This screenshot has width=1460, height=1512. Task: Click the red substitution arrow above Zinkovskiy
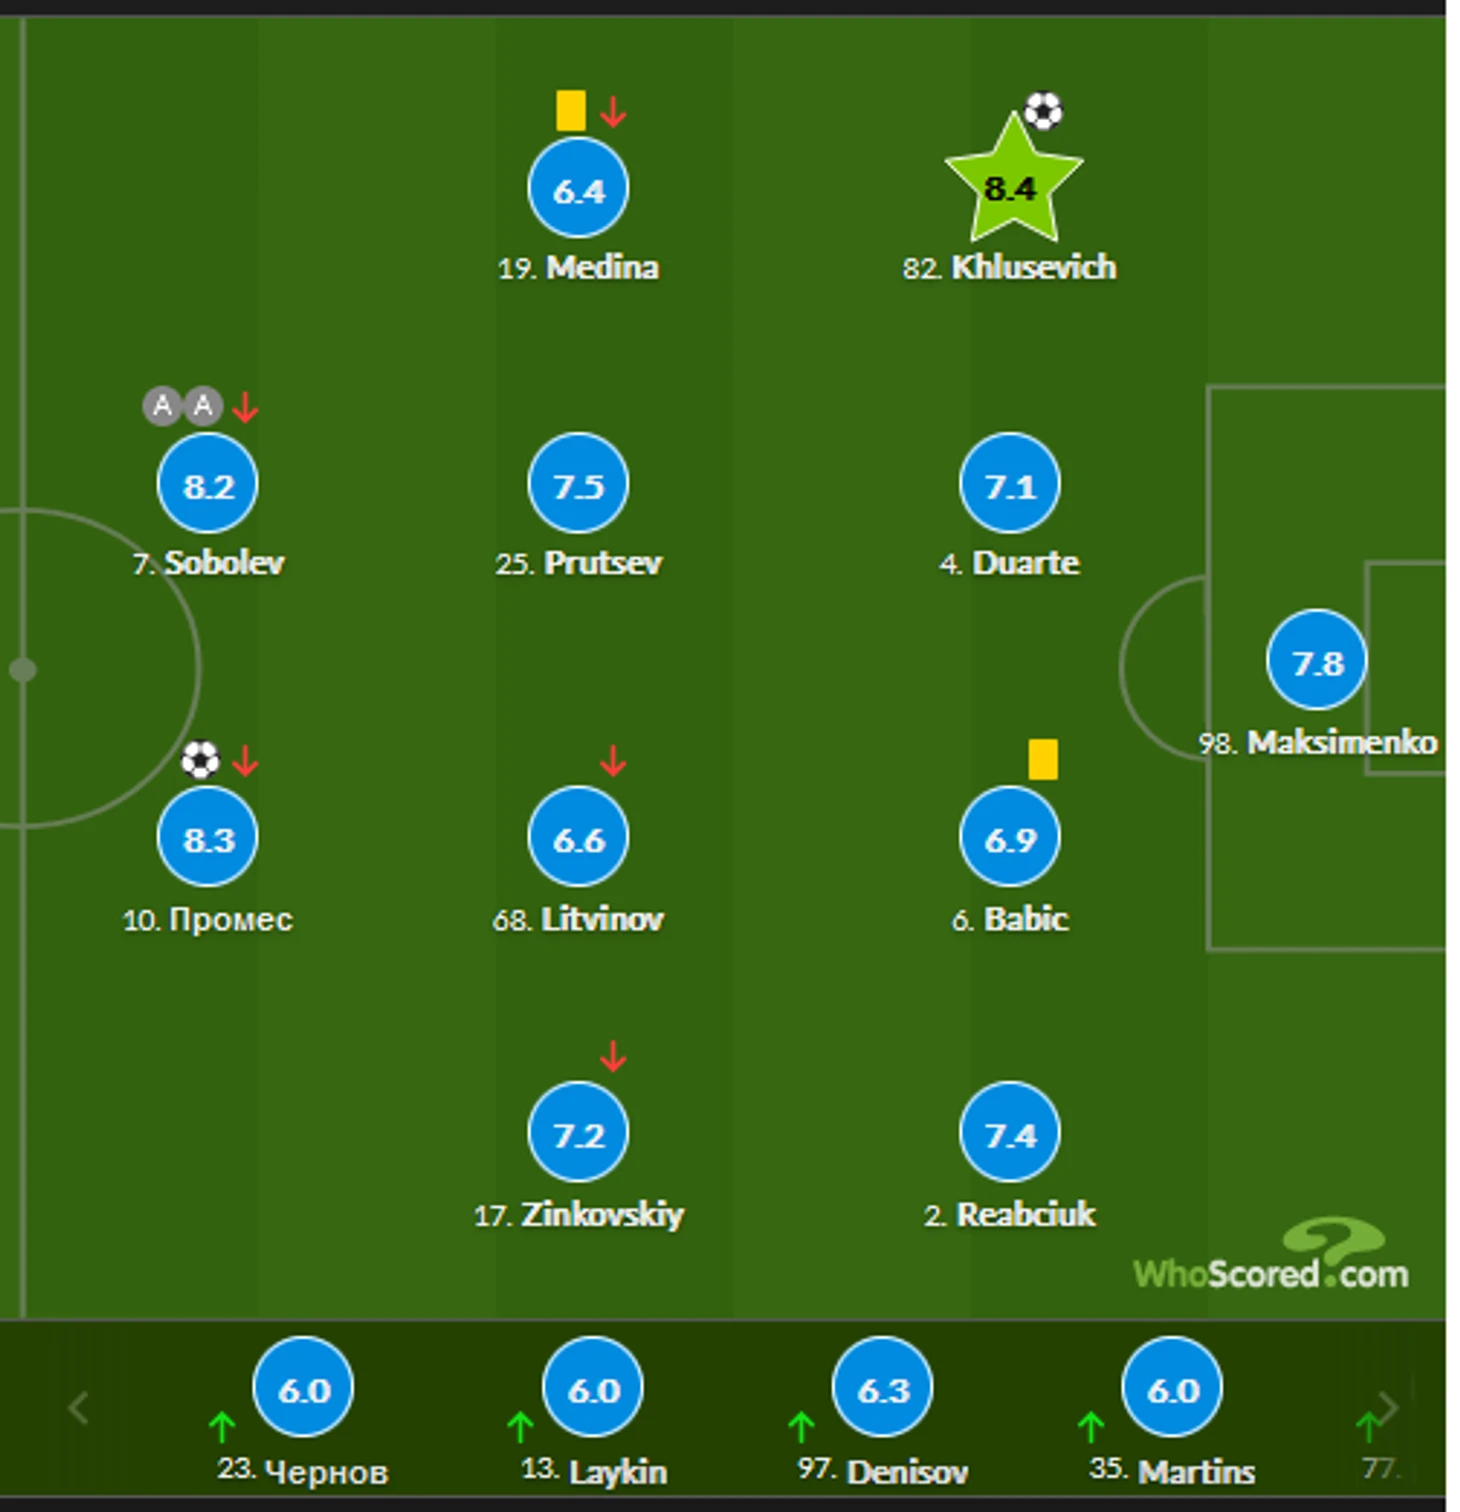613,1056
